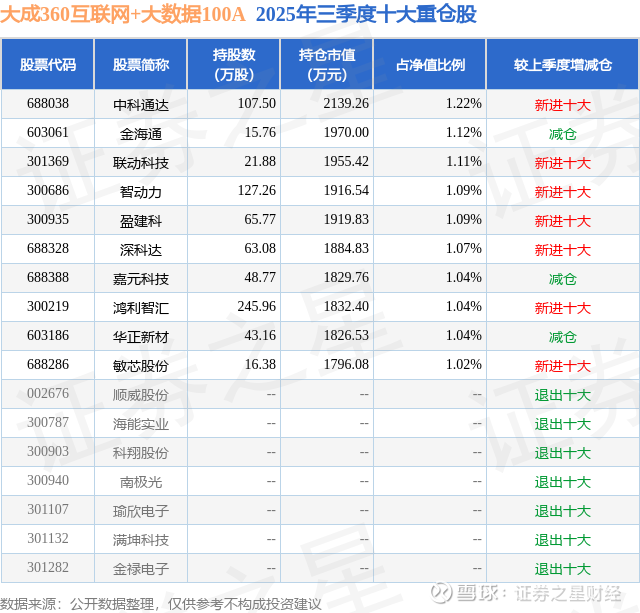The width and height of the screenshot is (640, 613).
Task: Click the 1.07% ratio cell
Action: coord(464,248)
